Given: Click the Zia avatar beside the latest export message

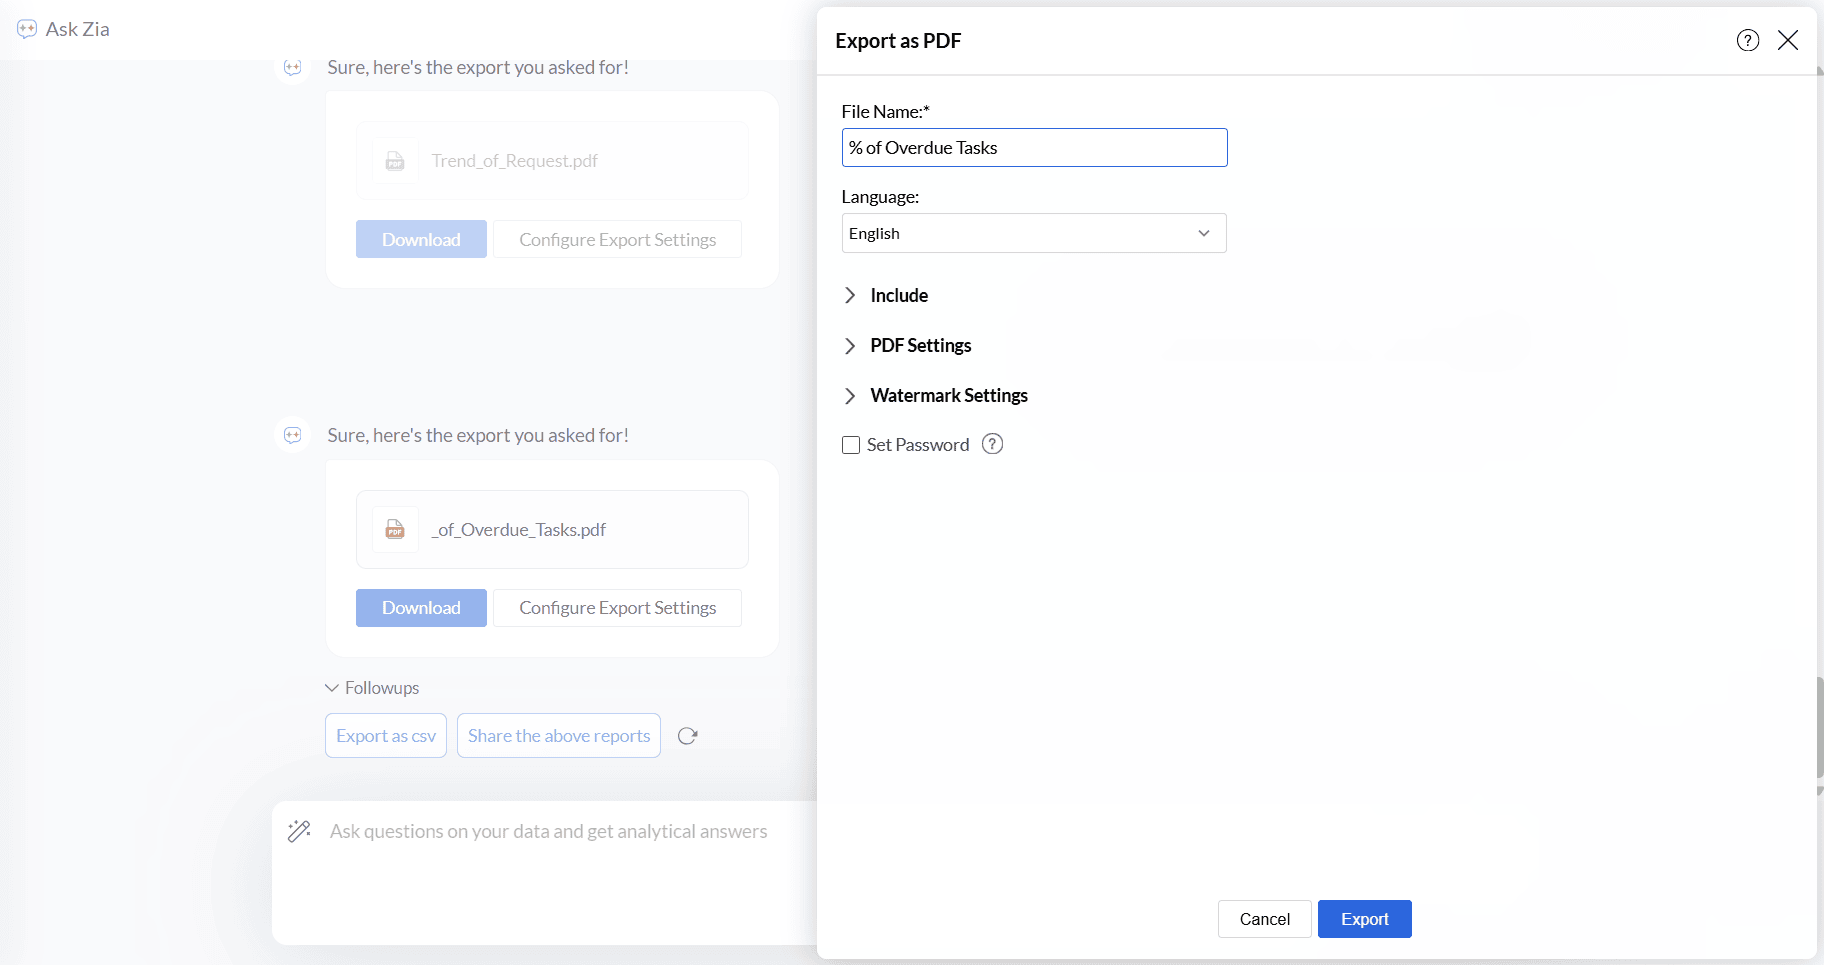Looking at the screenshot, I should click(293, 435).
